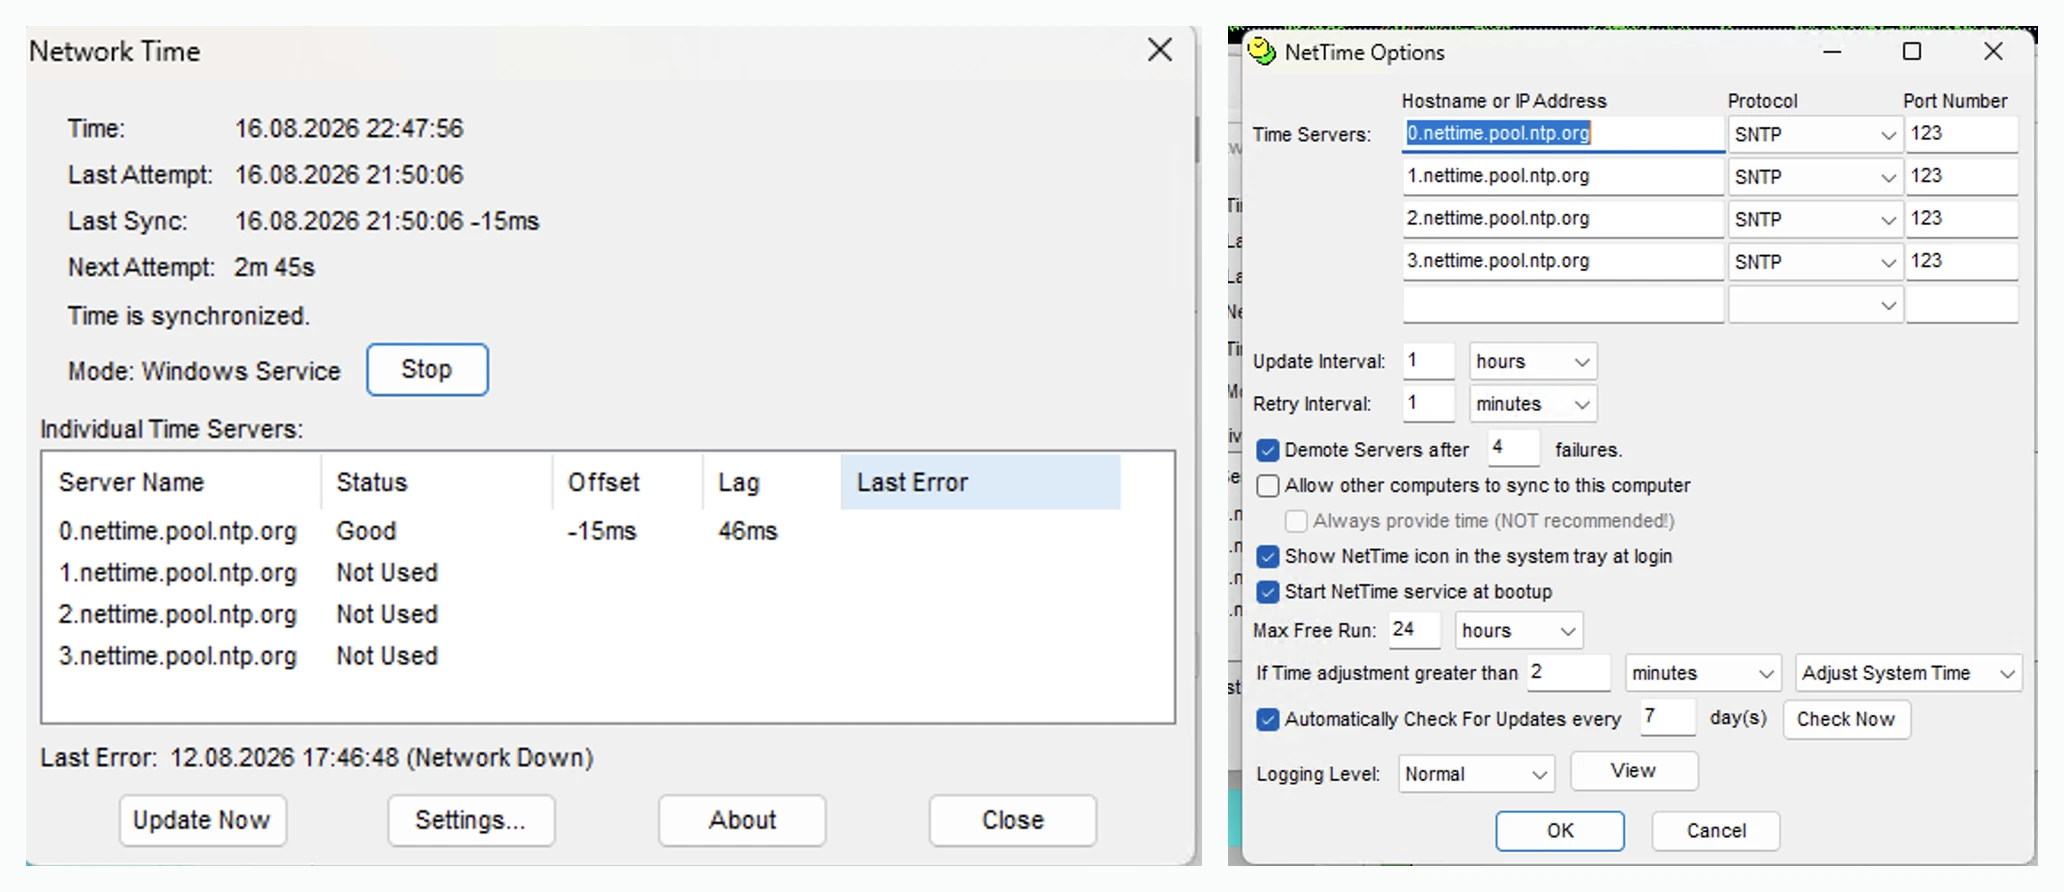This screenshot has height=892, width=2064.
Task: Enable Allow other computers to sync checkbox
Action: coord(1268,486)
